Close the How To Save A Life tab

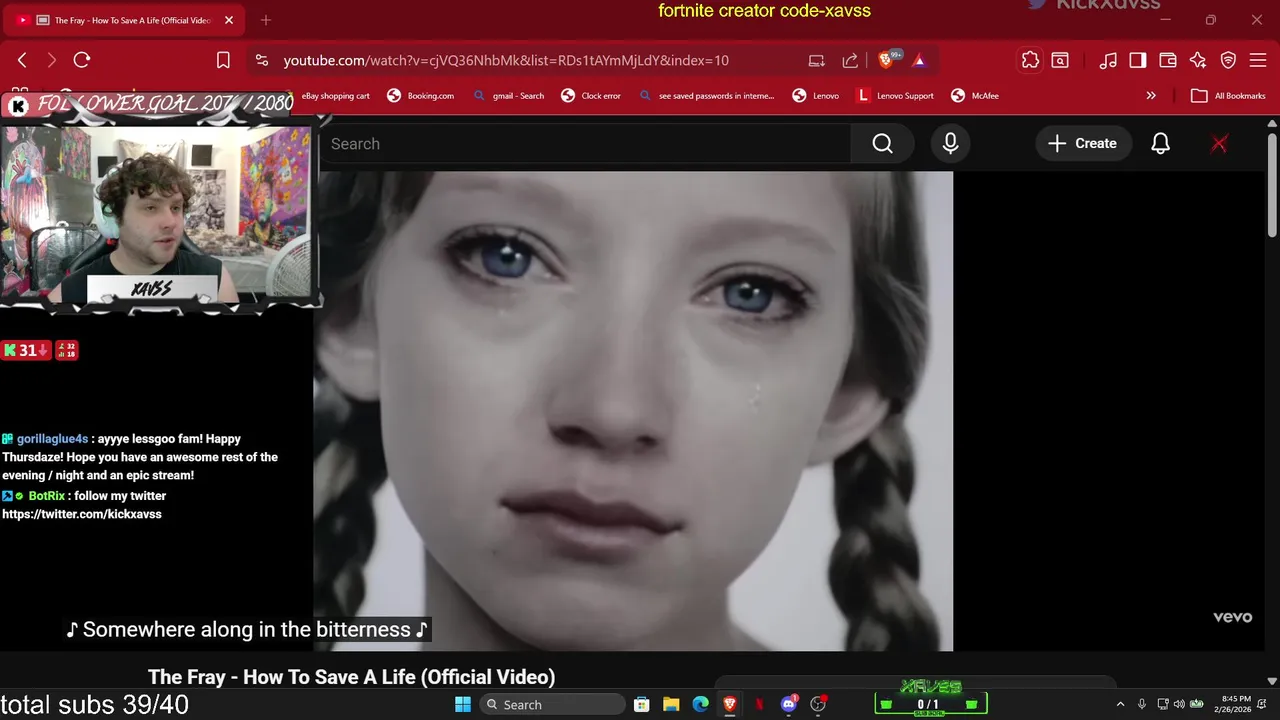(229, 20)
